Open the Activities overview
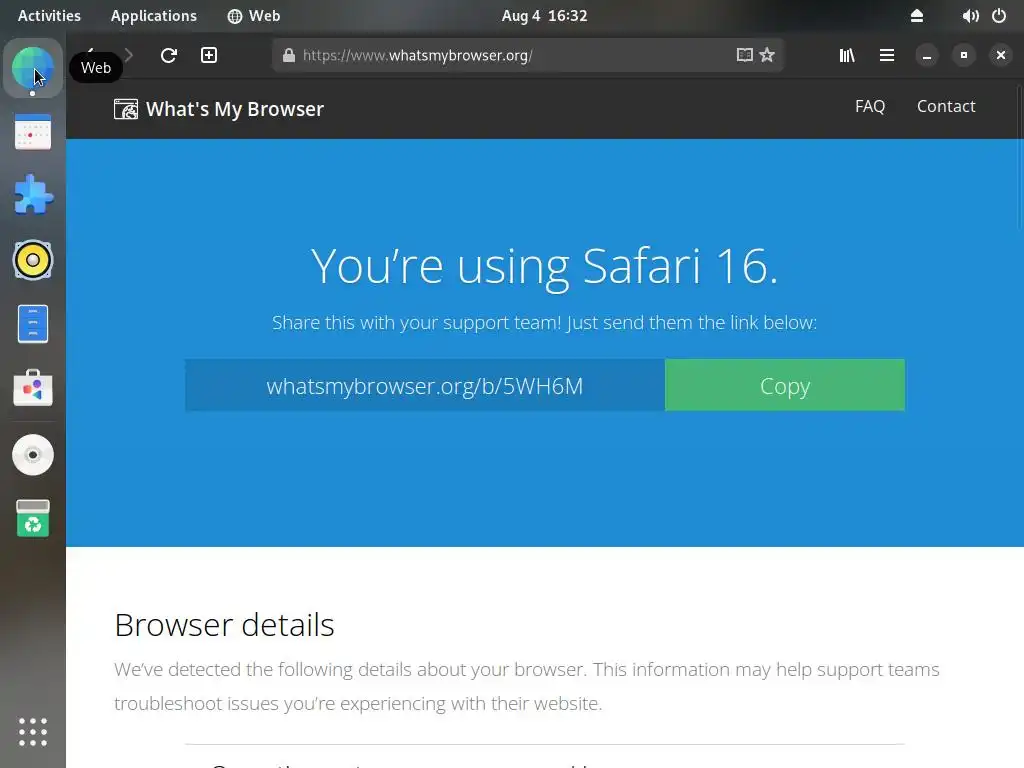Viewport: 1024px width, 768px height. [x=49, y=16]
